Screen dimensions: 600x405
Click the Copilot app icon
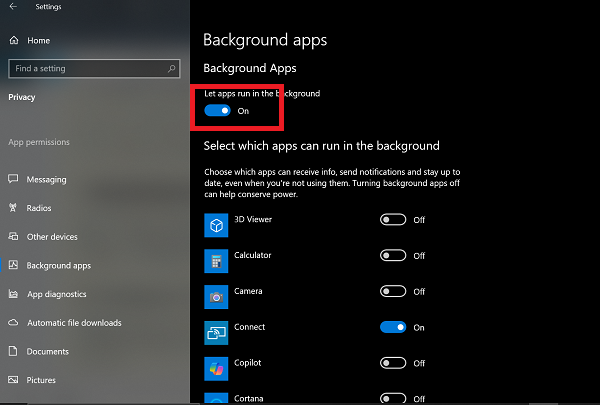click(x=216, y=369)
